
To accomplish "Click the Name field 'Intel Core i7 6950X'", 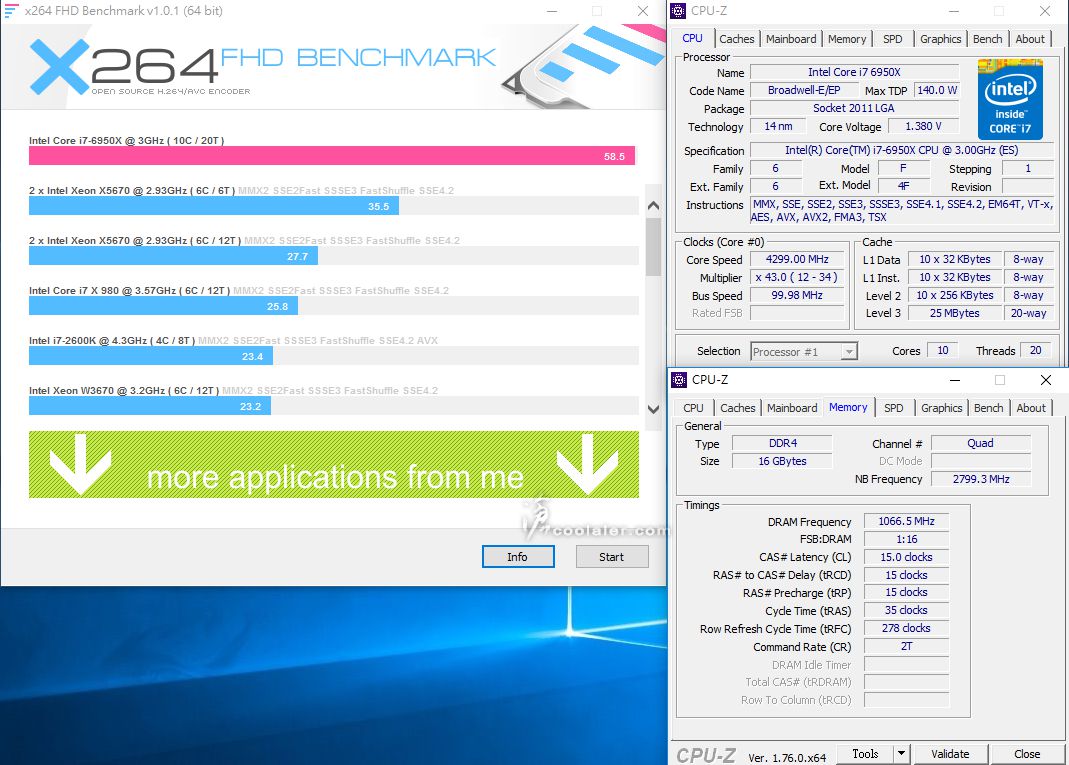I will pyautogui.click(x=854, y=72).
